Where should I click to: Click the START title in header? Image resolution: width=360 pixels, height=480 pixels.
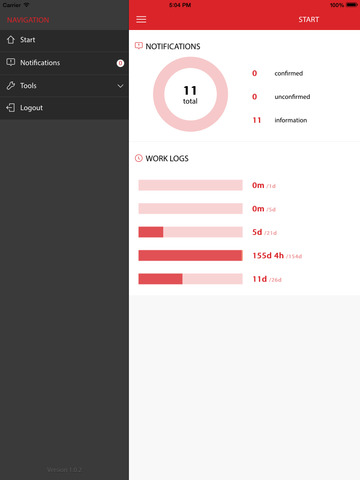coord(309,20)
